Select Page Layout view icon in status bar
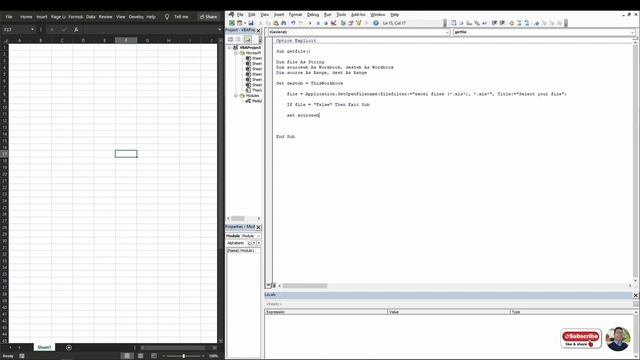The width and height of the screenshot is (640, 360). pos(140,356)
